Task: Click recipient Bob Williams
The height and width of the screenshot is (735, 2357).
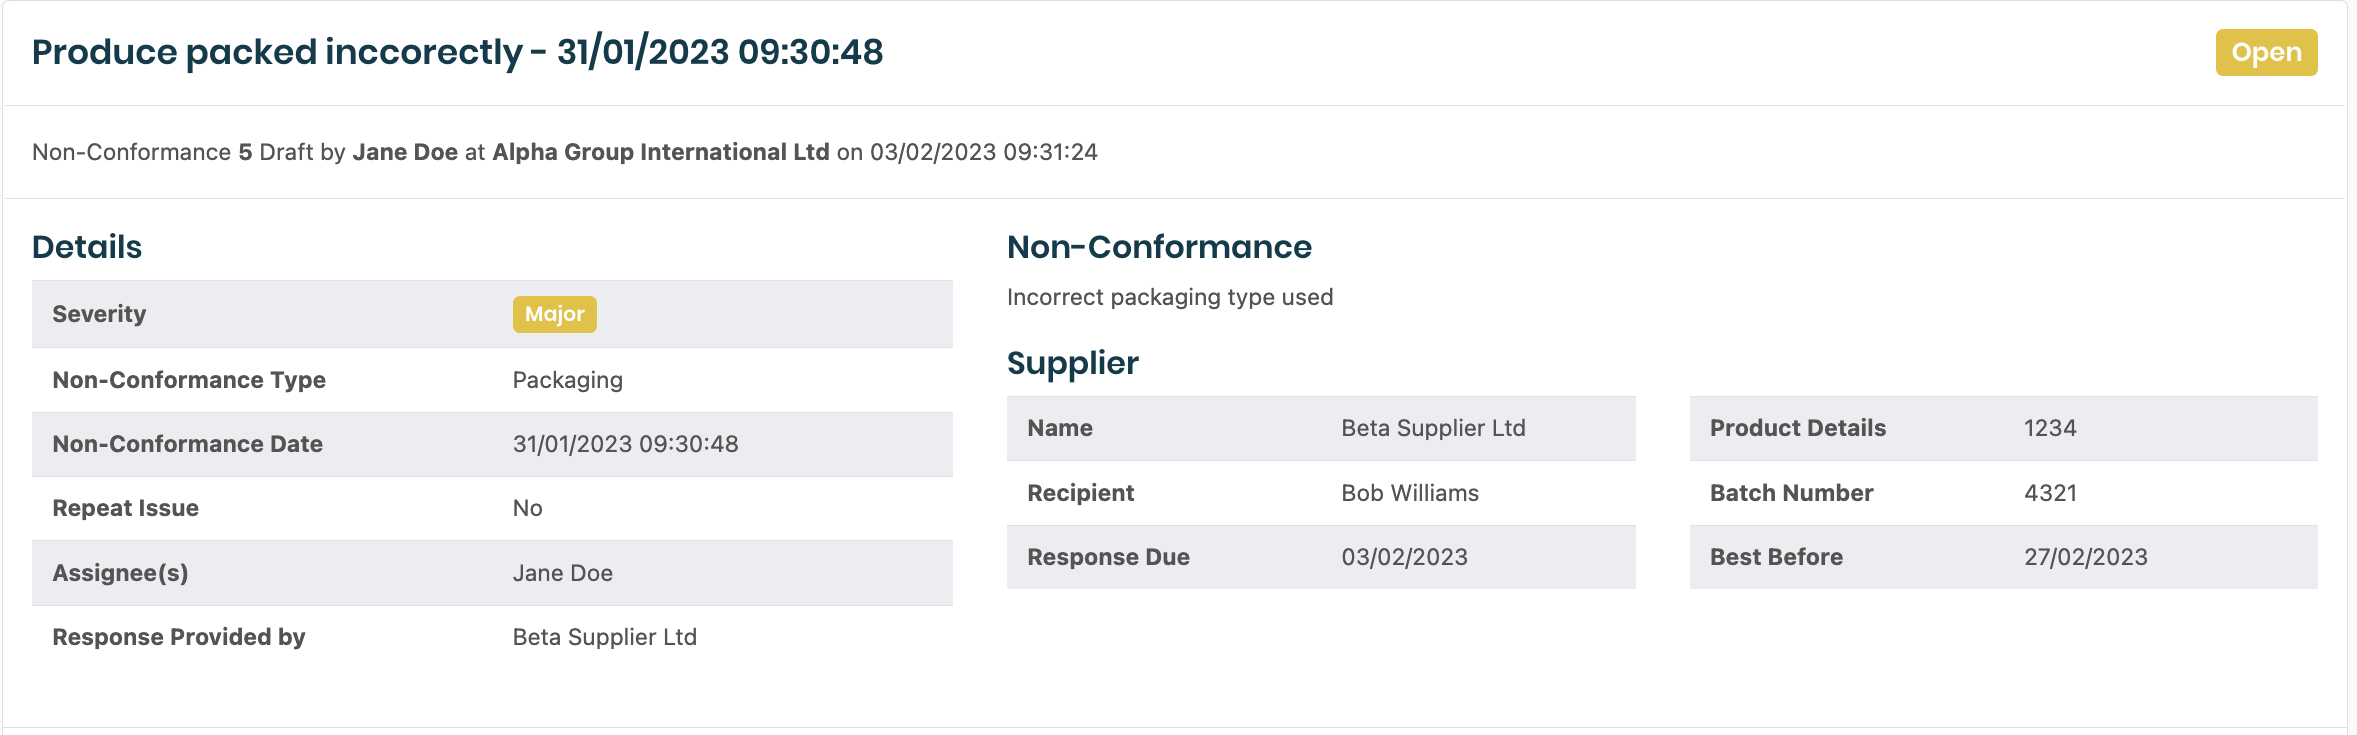Action: (1409, 493)
